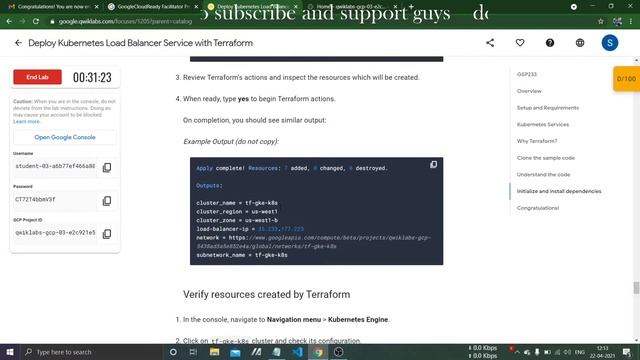Follow the Learn more link

tap(27, 122)
